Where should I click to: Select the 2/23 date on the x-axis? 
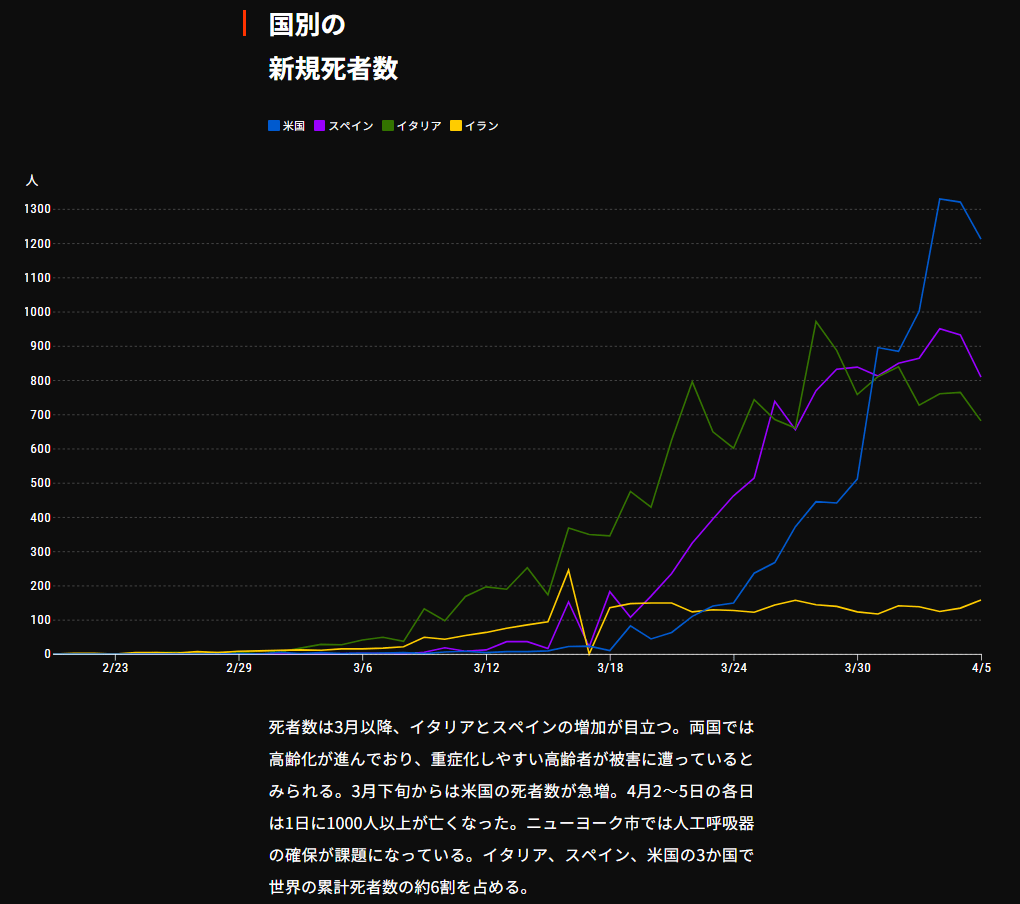[115, 667]
